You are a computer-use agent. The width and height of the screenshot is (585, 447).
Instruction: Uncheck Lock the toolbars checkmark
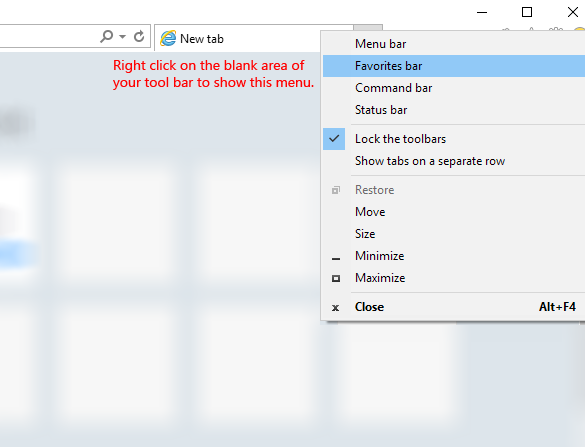pos(334,139)
